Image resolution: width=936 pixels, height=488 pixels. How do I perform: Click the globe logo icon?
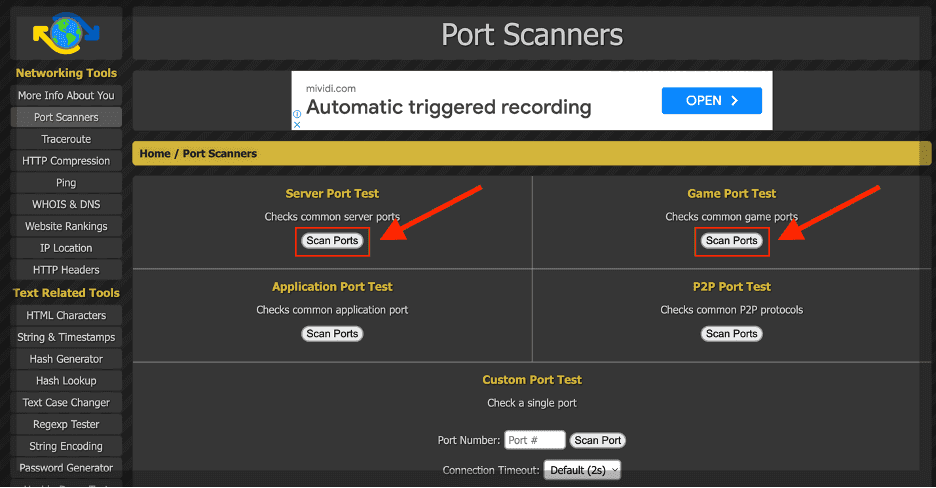[66, 33]
